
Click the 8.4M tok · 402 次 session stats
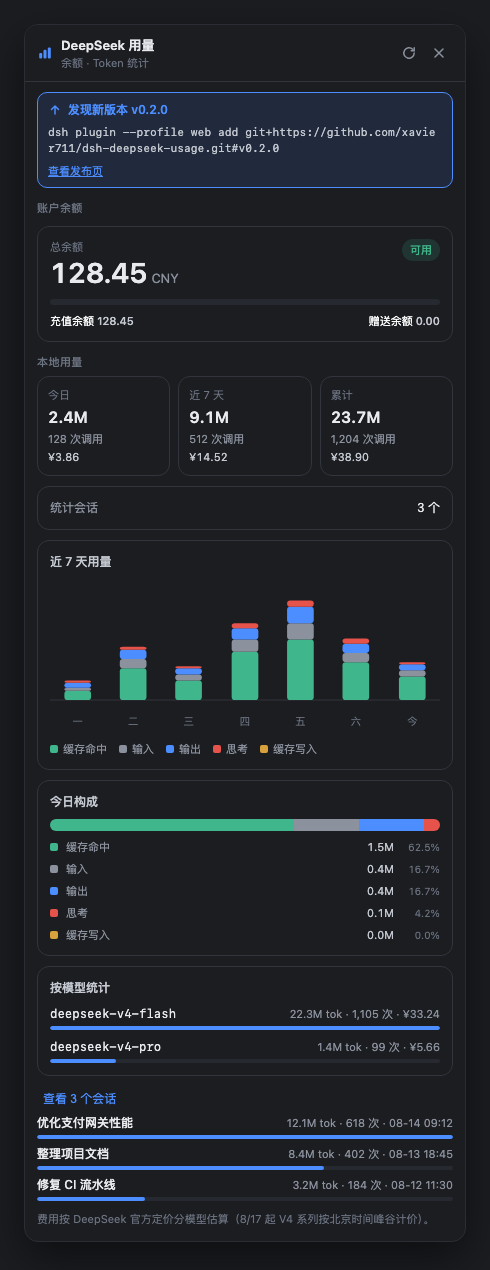(x=371, y=1153)
